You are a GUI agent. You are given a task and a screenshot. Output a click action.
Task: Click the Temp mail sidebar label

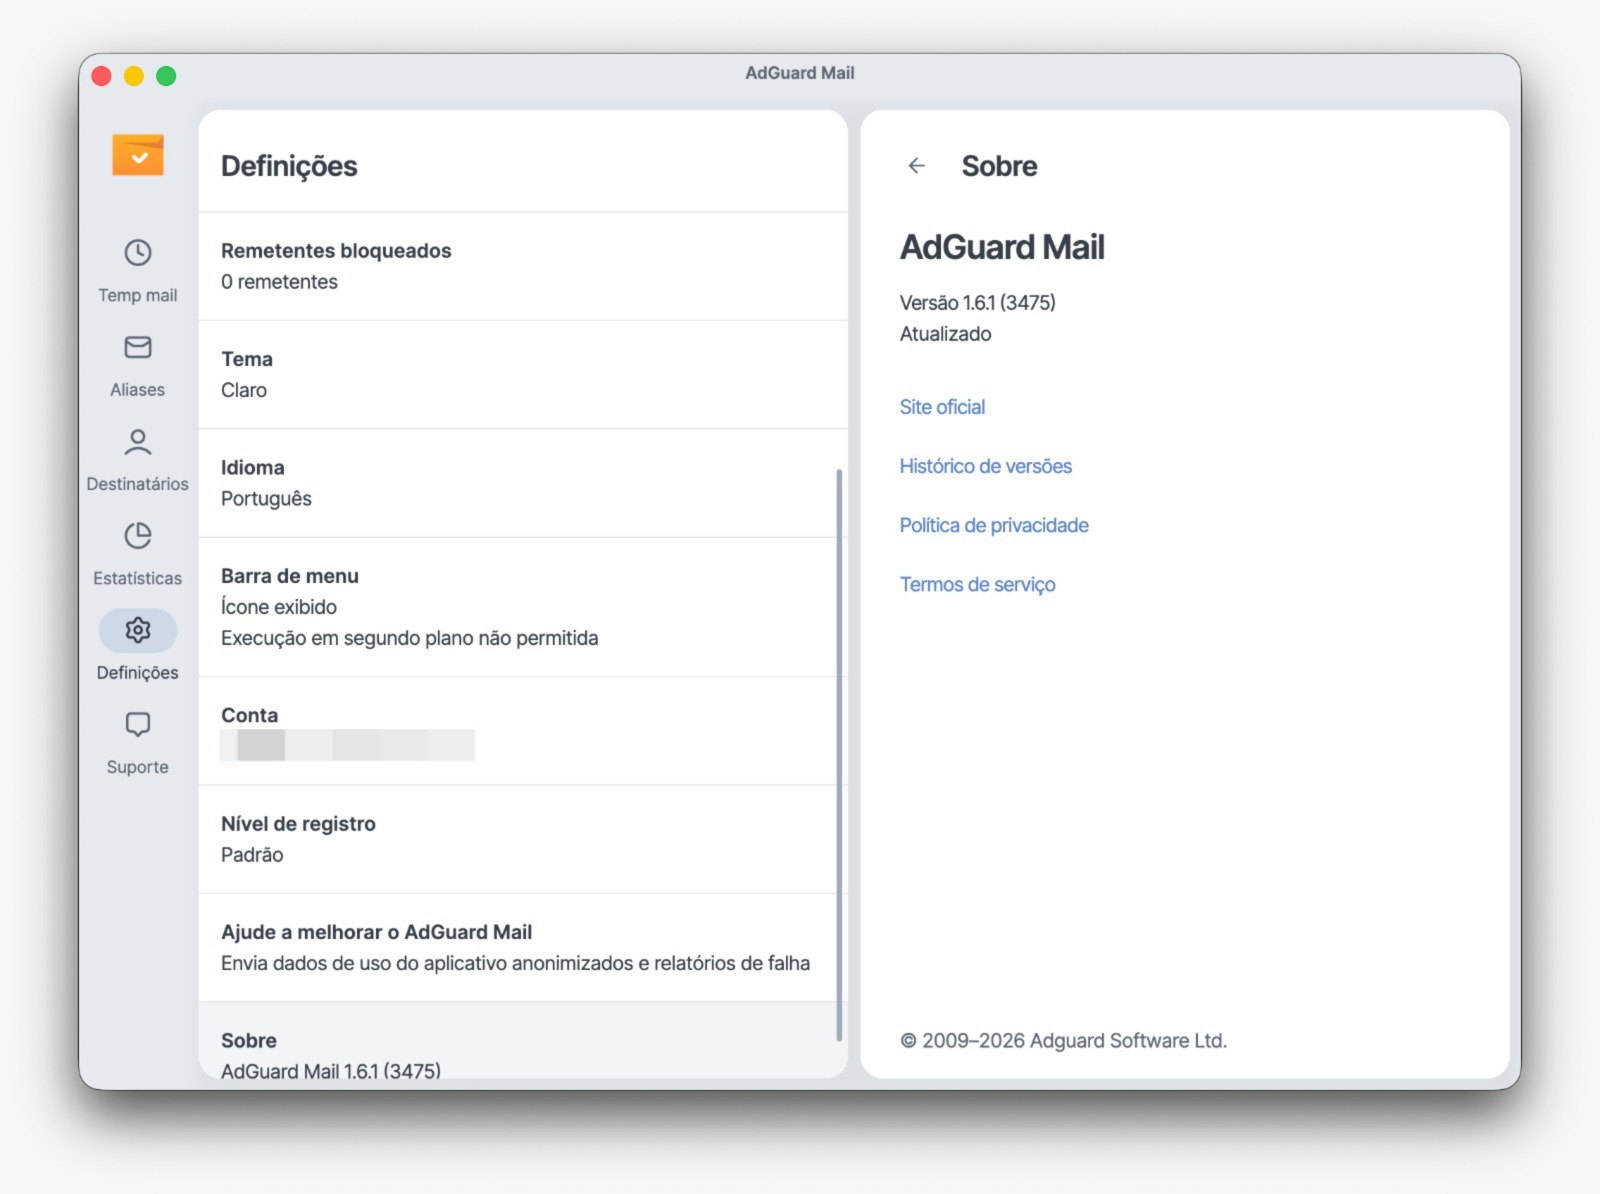[138, 295]
